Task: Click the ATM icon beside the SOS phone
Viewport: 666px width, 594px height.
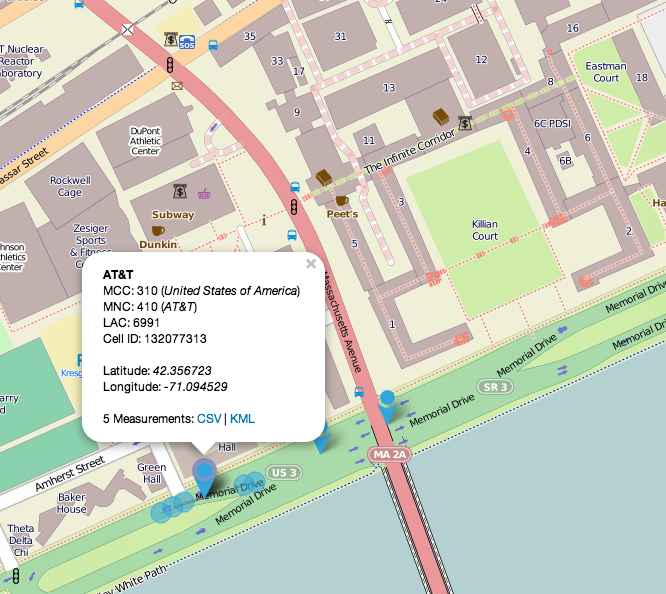Action: [171, 39]
